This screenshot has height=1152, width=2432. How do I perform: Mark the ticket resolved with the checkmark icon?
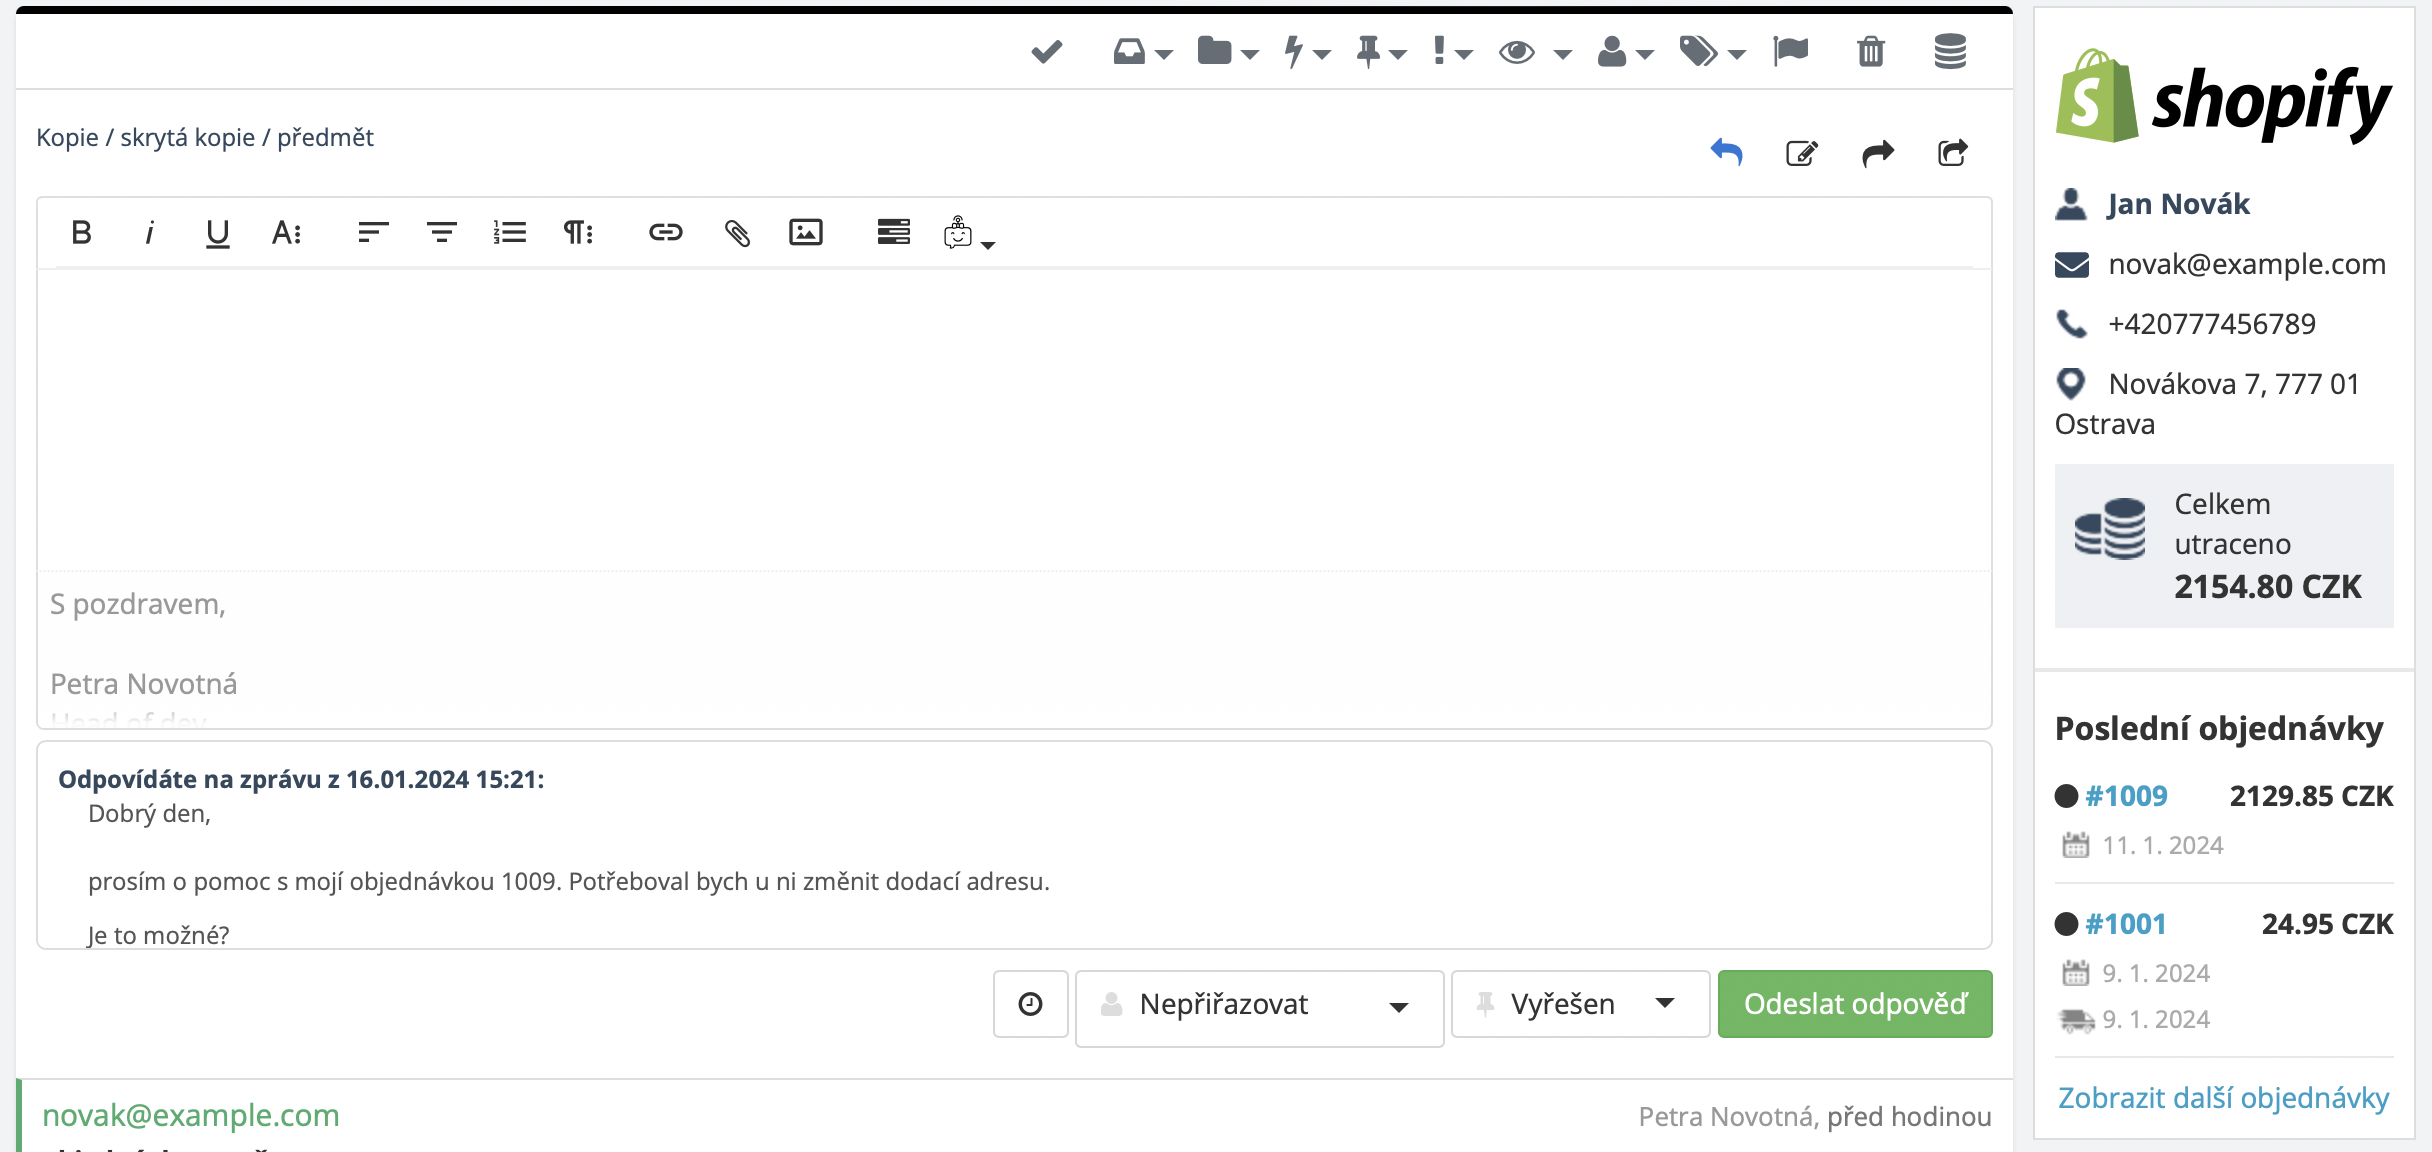point(1046,51)
